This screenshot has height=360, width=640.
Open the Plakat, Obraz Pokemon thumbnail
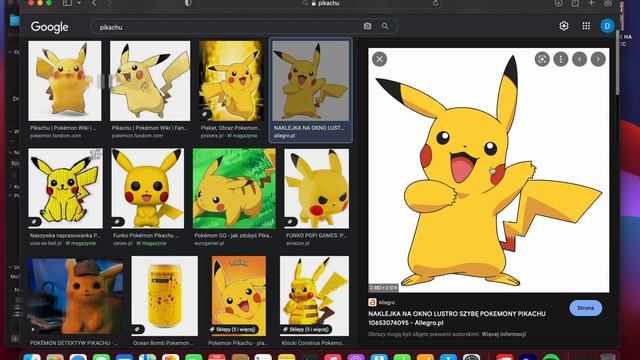point(231,81)
